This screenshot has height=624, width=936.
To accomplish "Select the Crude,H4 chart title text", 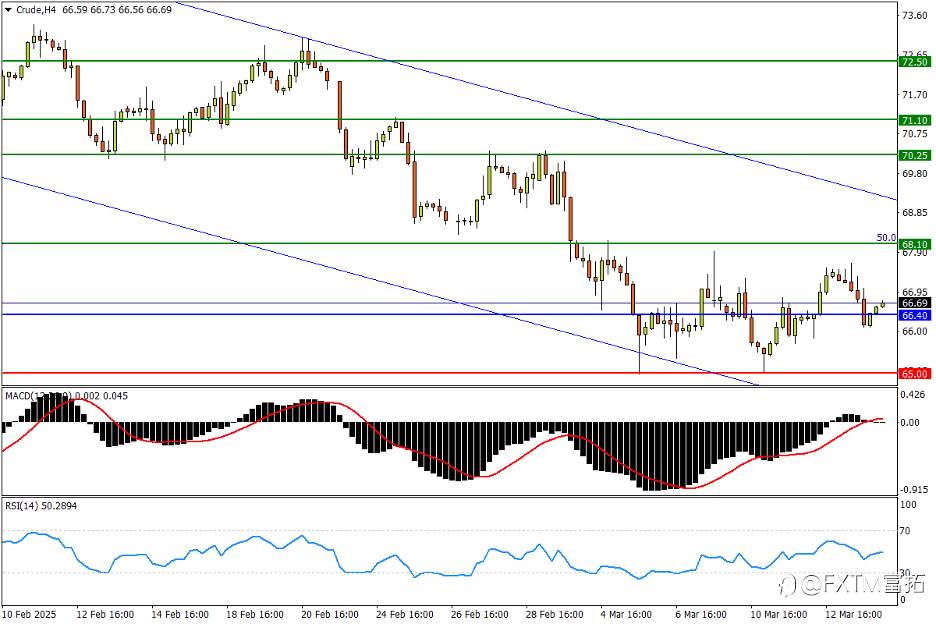I will click(36, 10).
